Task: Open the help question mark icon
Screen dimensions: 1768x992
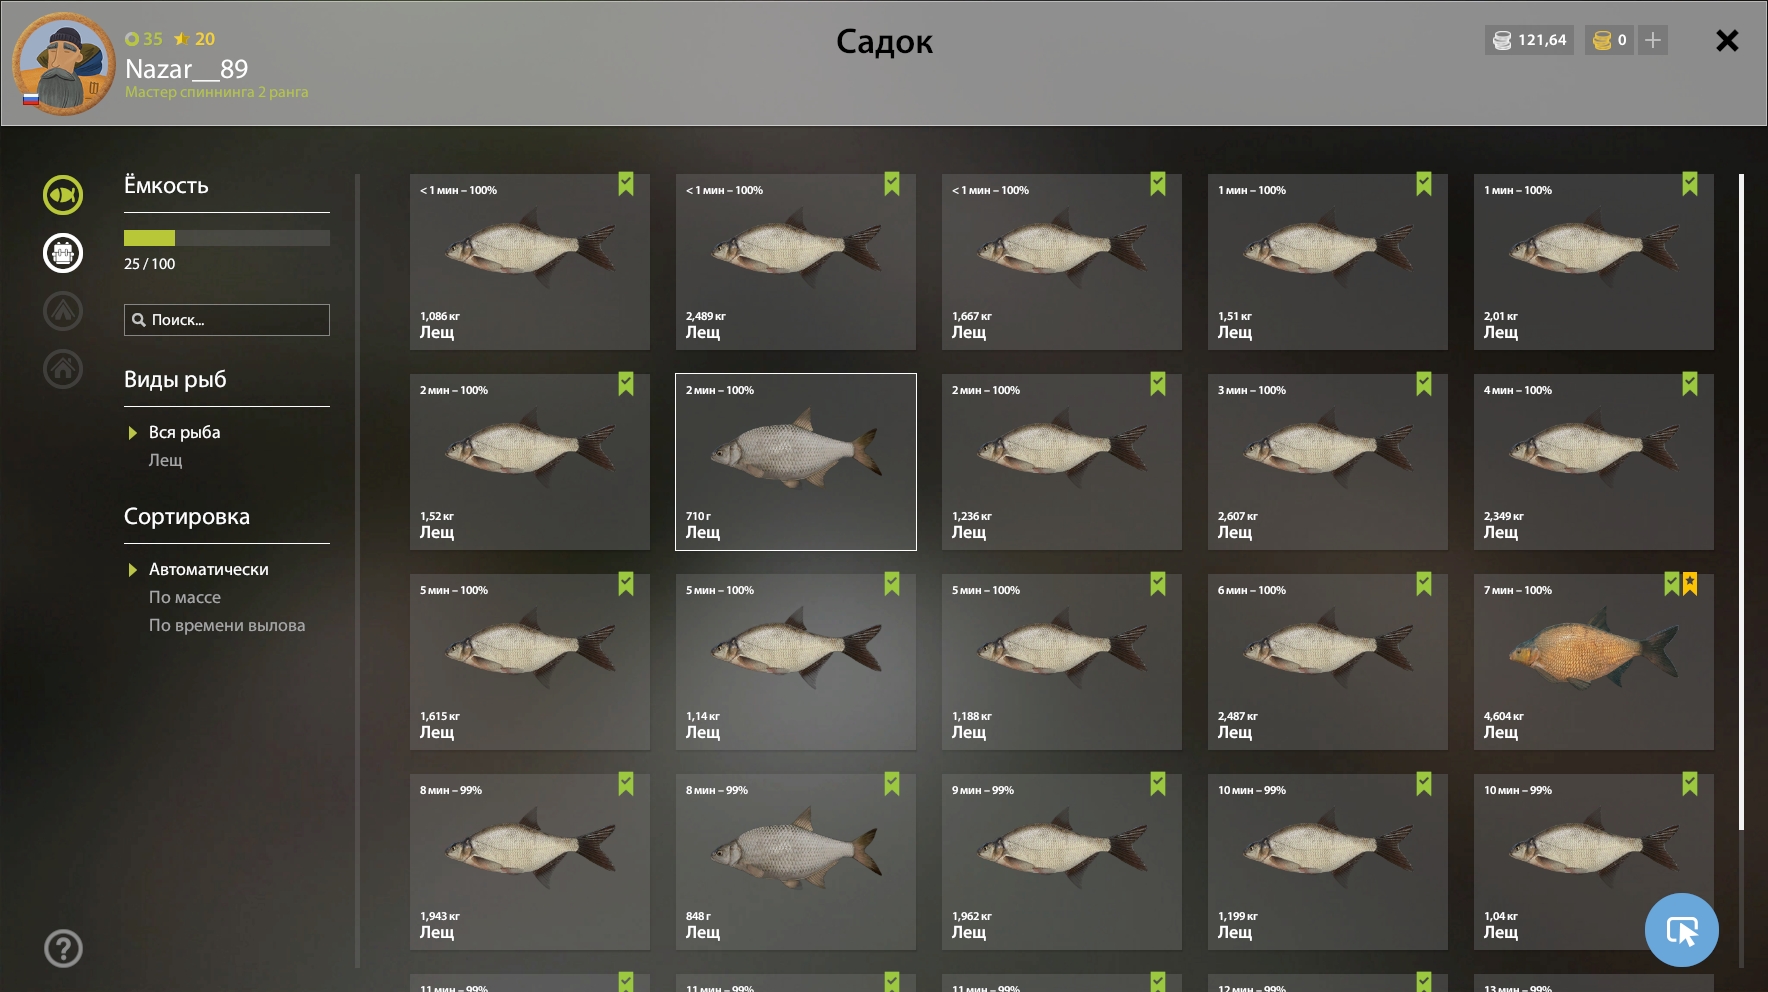Action: [63, 948]
